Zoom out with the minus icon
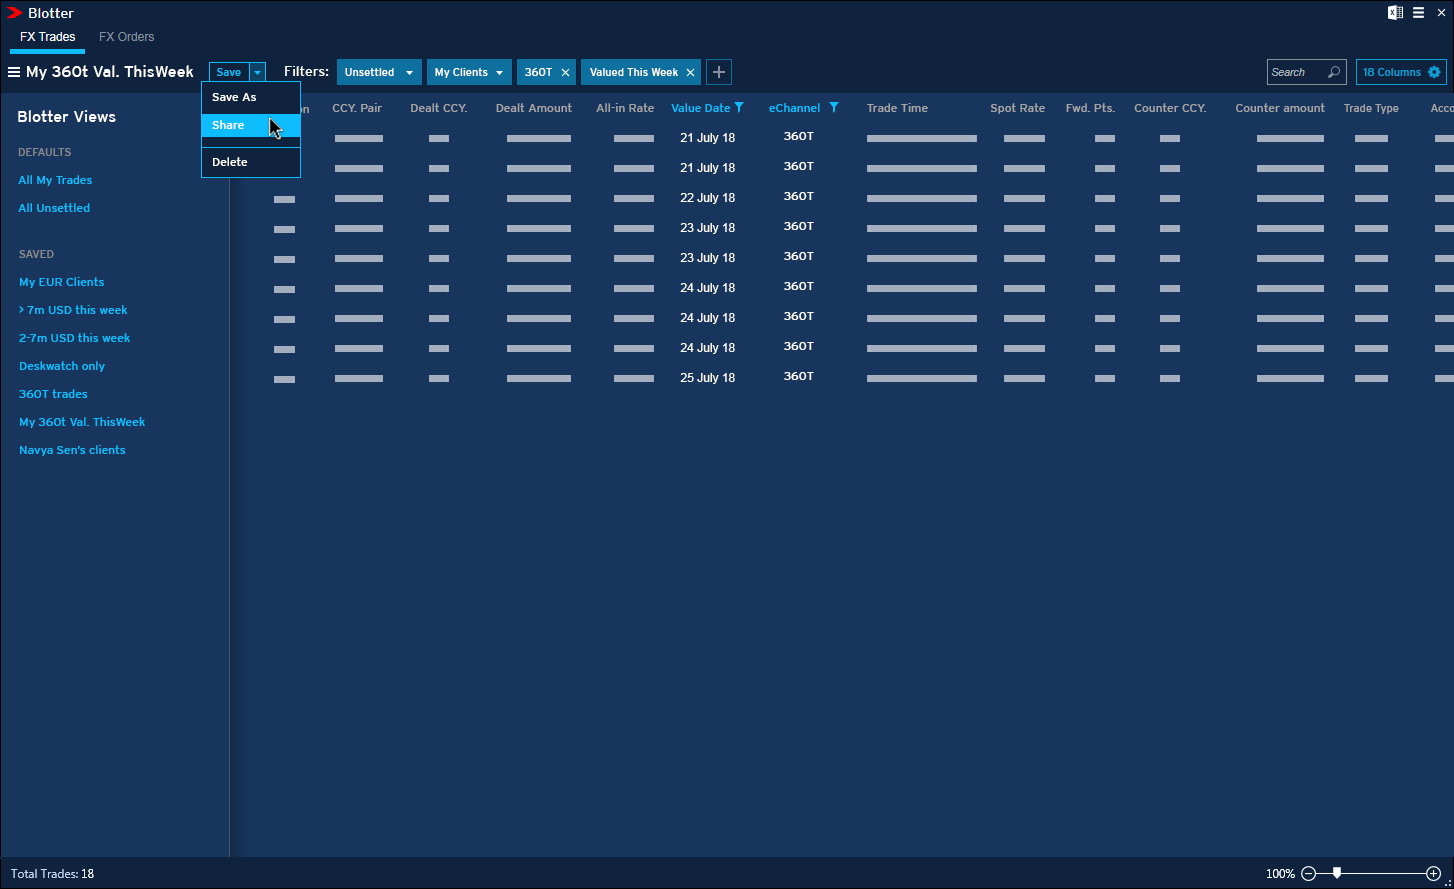 pyautogui.click(x=1308, y=873)
